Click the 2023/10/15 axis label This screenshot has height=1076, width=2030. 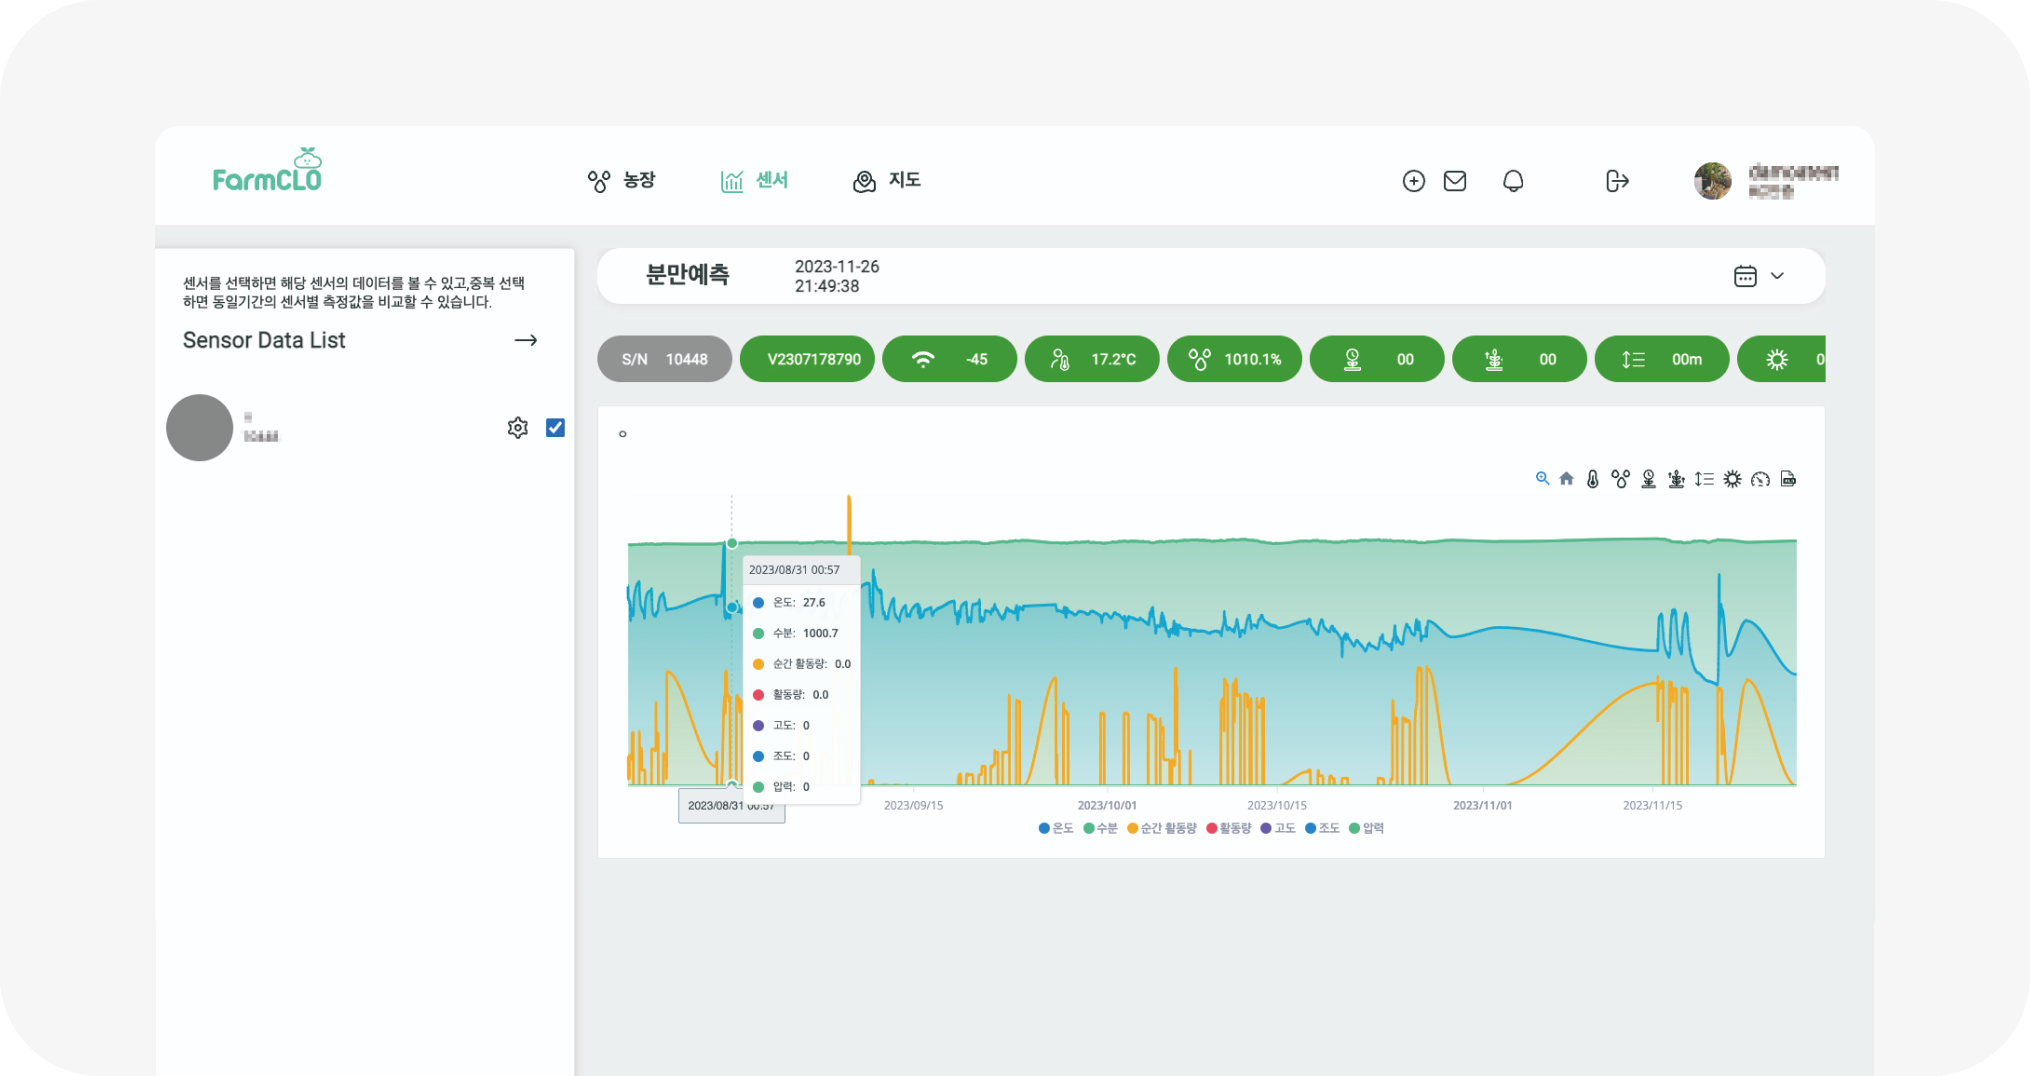point(1277,805)
